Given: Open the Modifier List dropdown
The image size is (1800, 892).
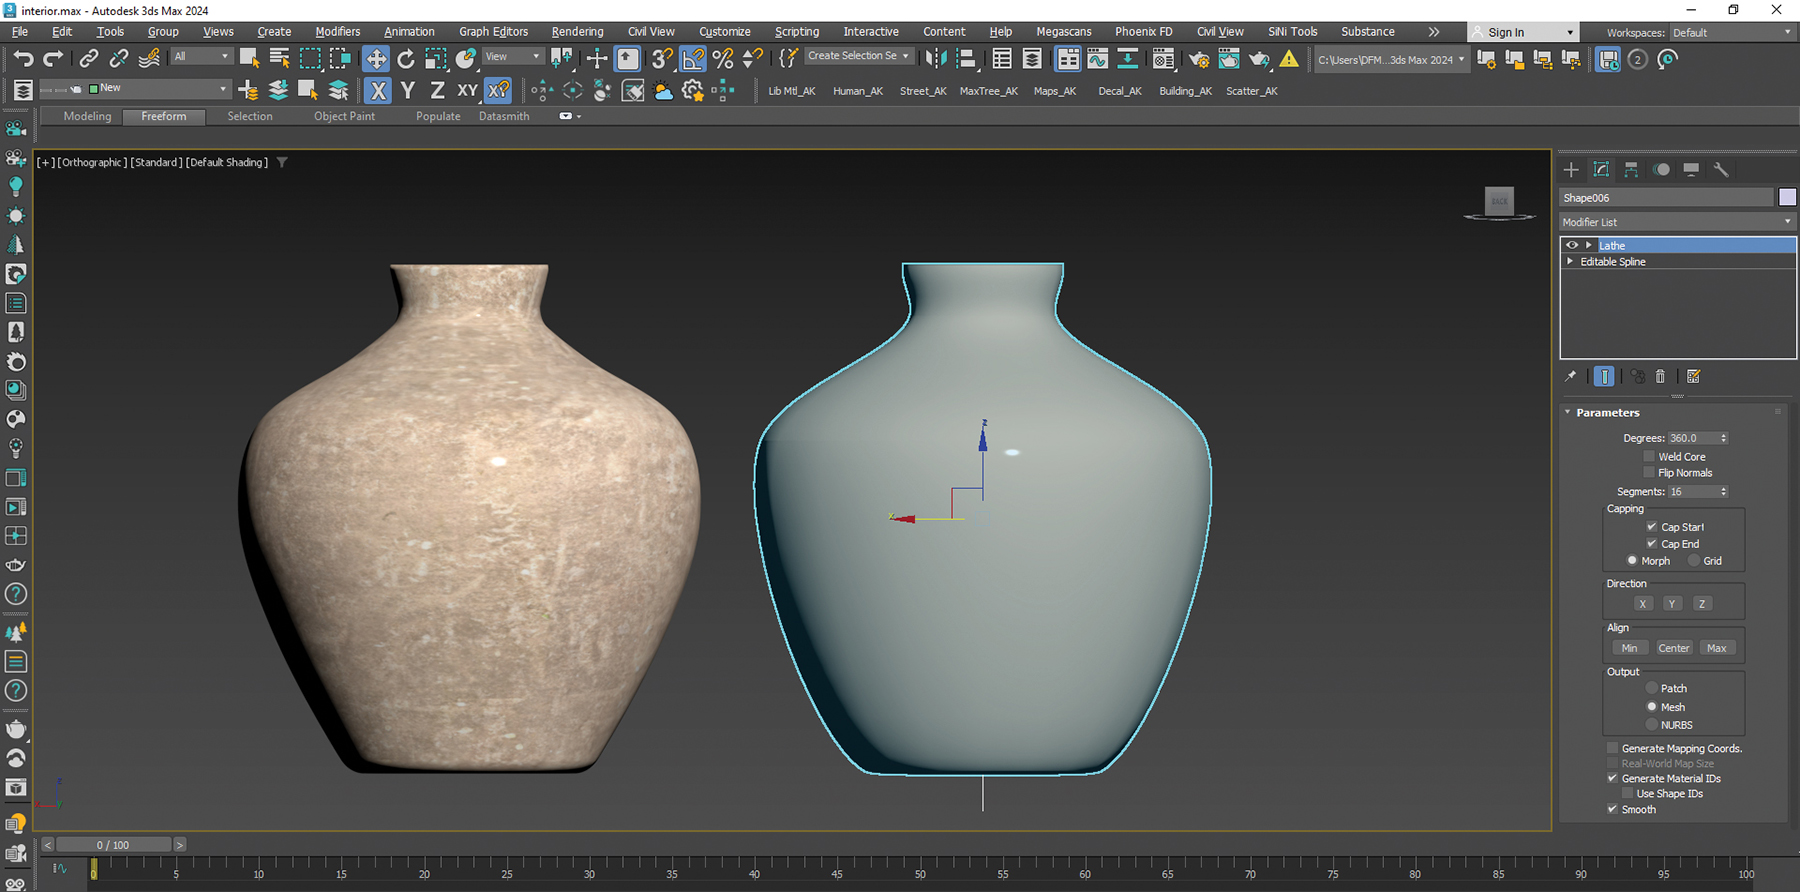Looking at the screenshot, I should (1677, 222).
